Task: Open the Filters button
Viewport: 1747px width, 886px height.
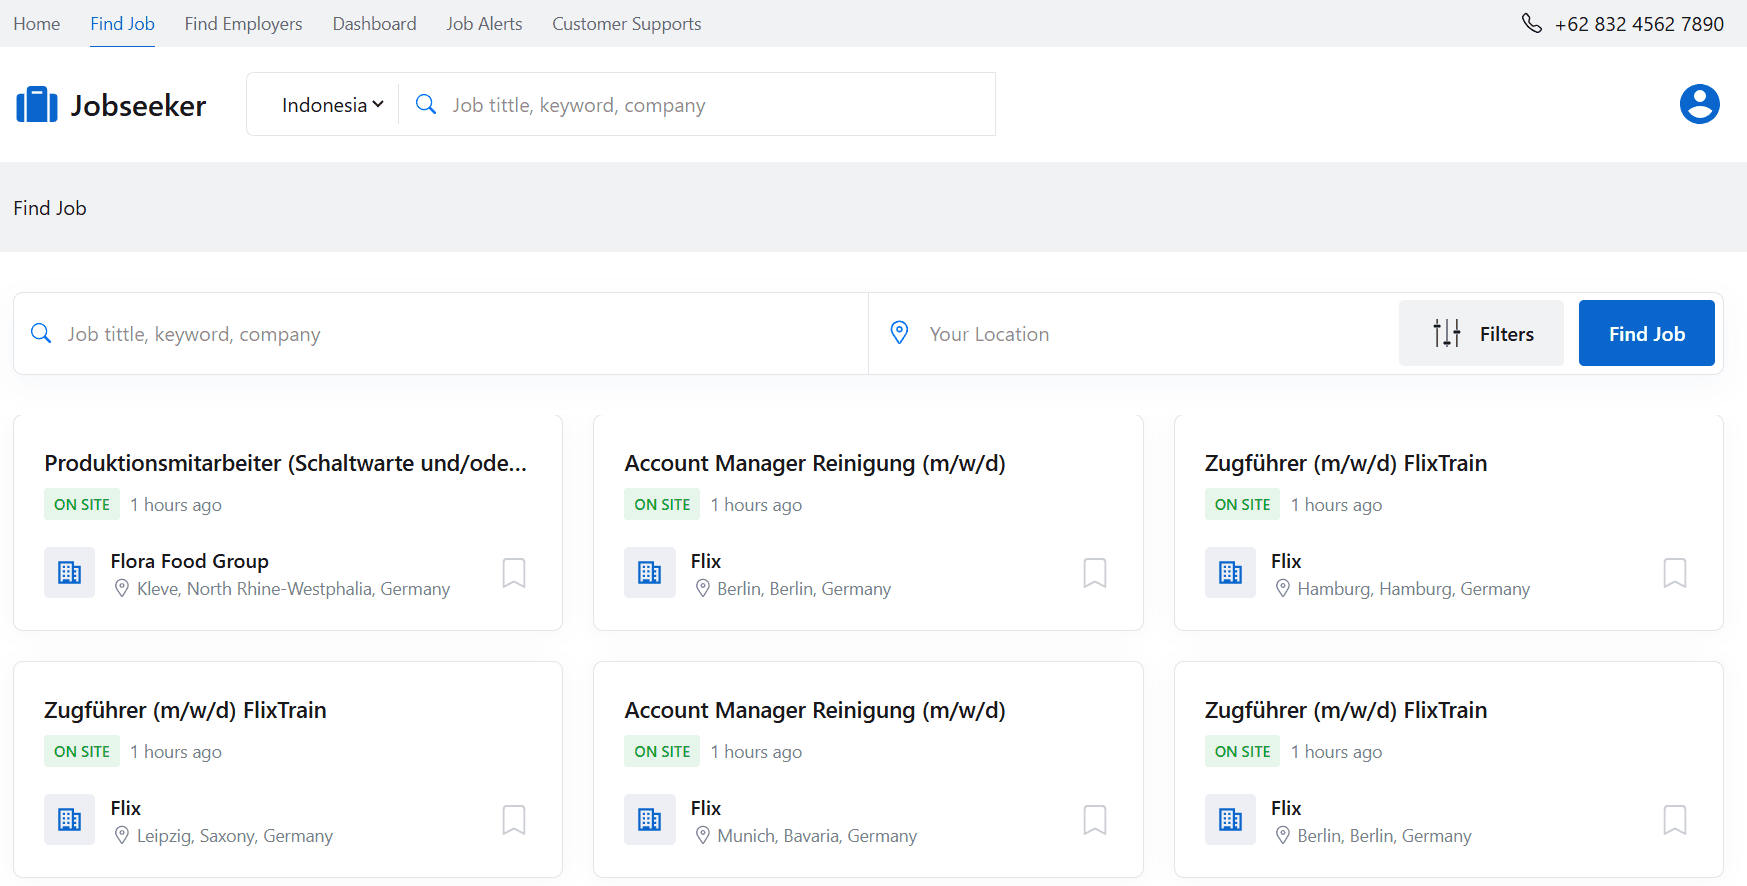Action: [x=1481, y=333]
